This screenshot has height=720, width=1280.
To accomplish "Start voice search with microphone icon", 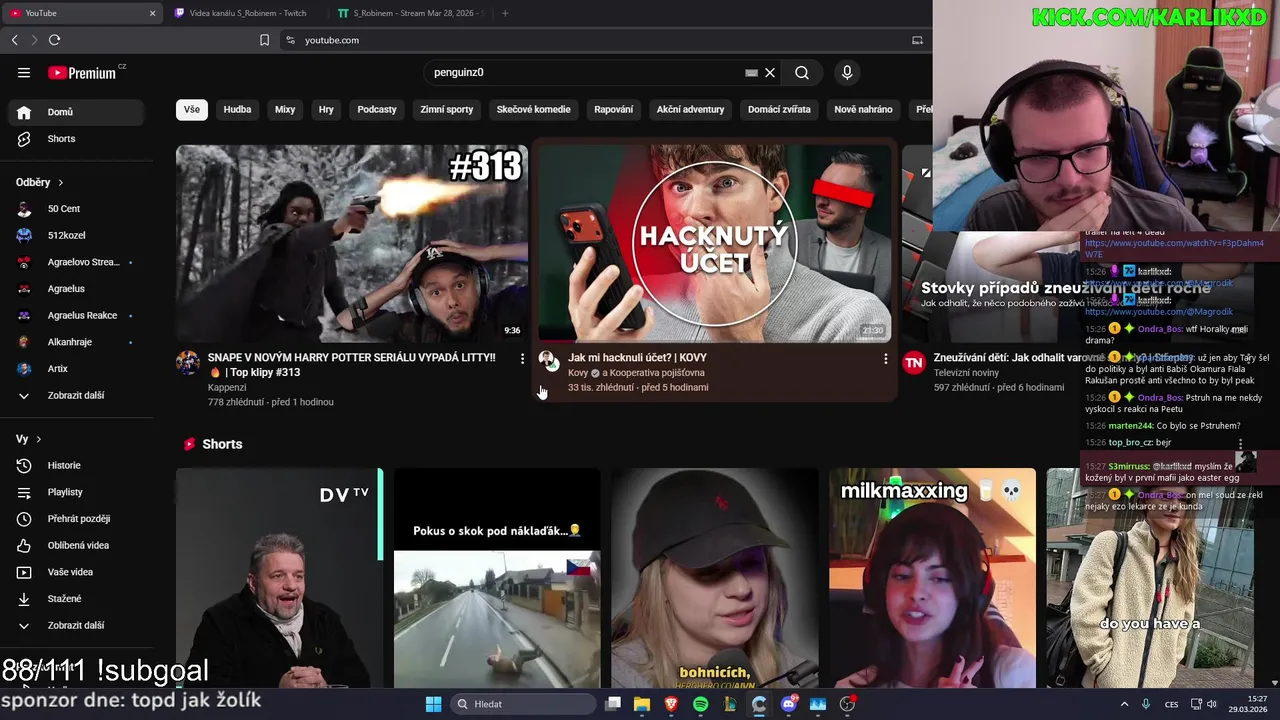I will pos(847,72).
